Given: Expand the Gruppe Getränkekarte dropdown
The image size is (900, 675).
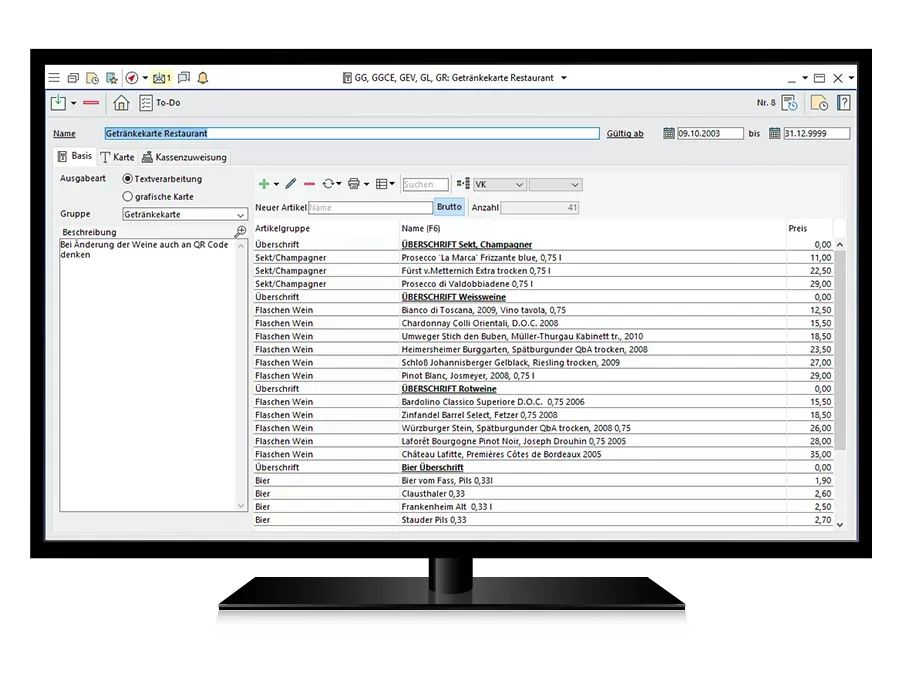Looking at the screenshot, I should point(240,215).
